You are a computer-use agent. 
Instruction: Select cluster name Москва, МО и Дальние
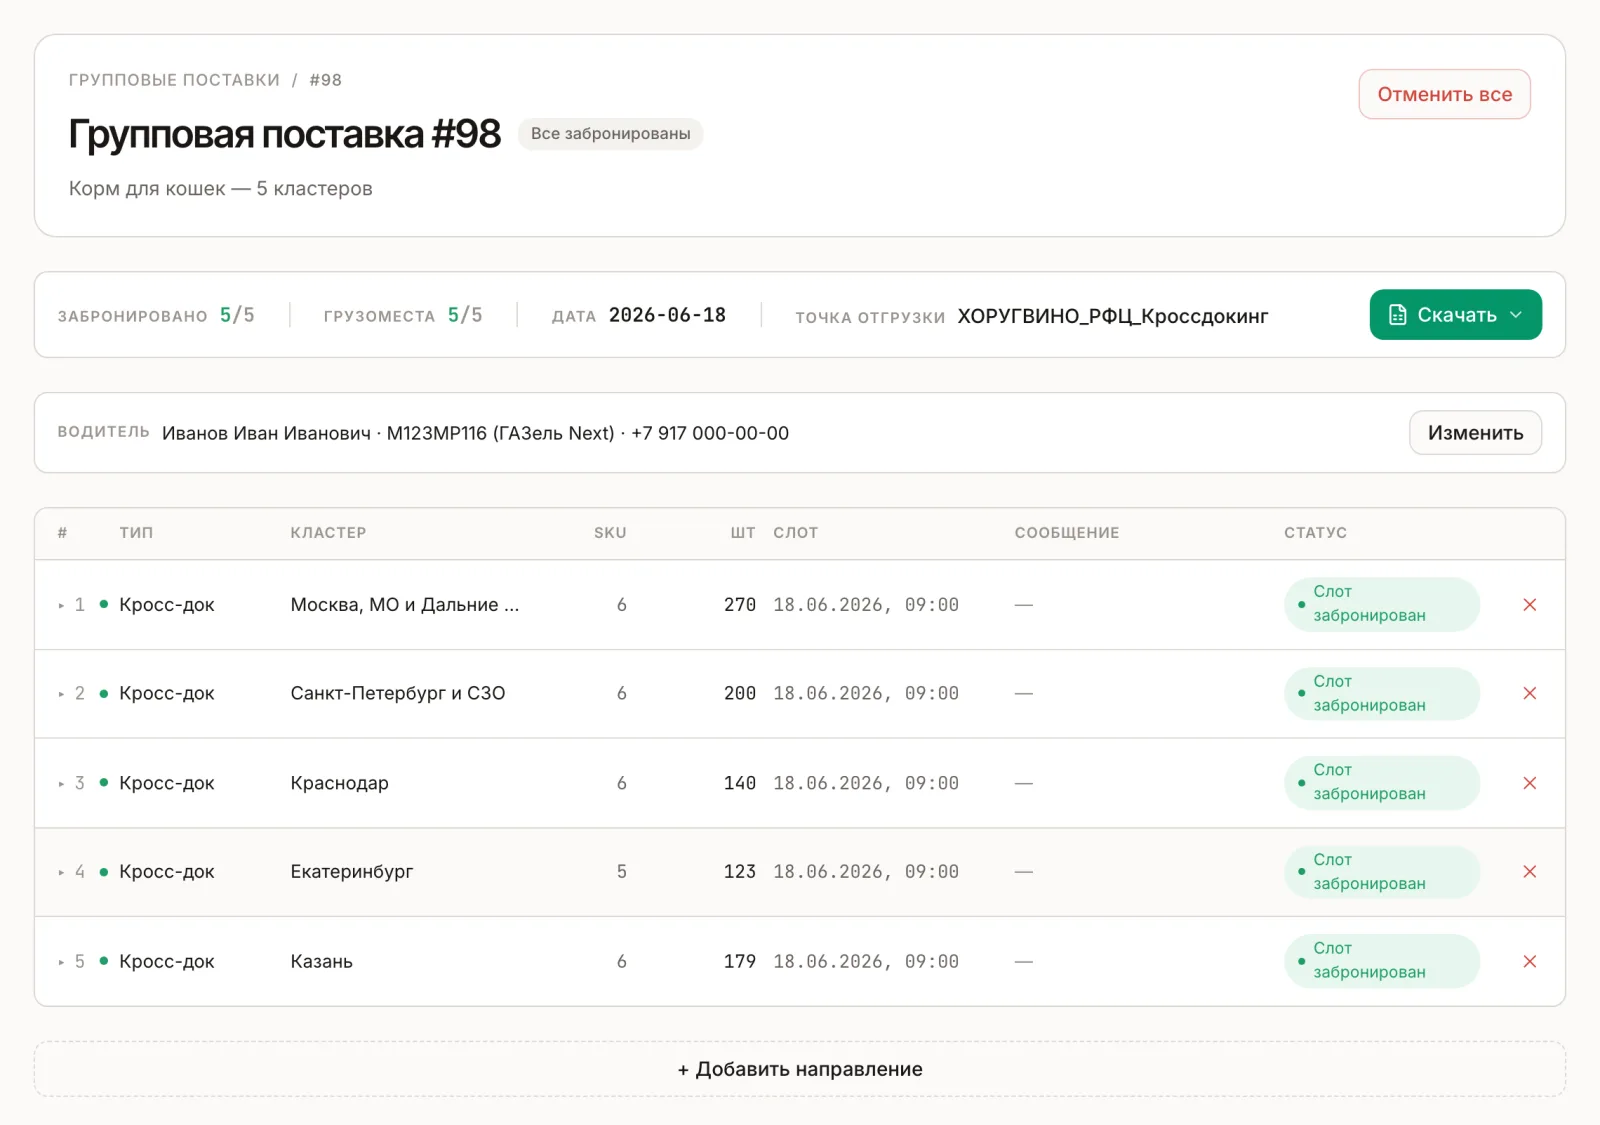(405, 605)
